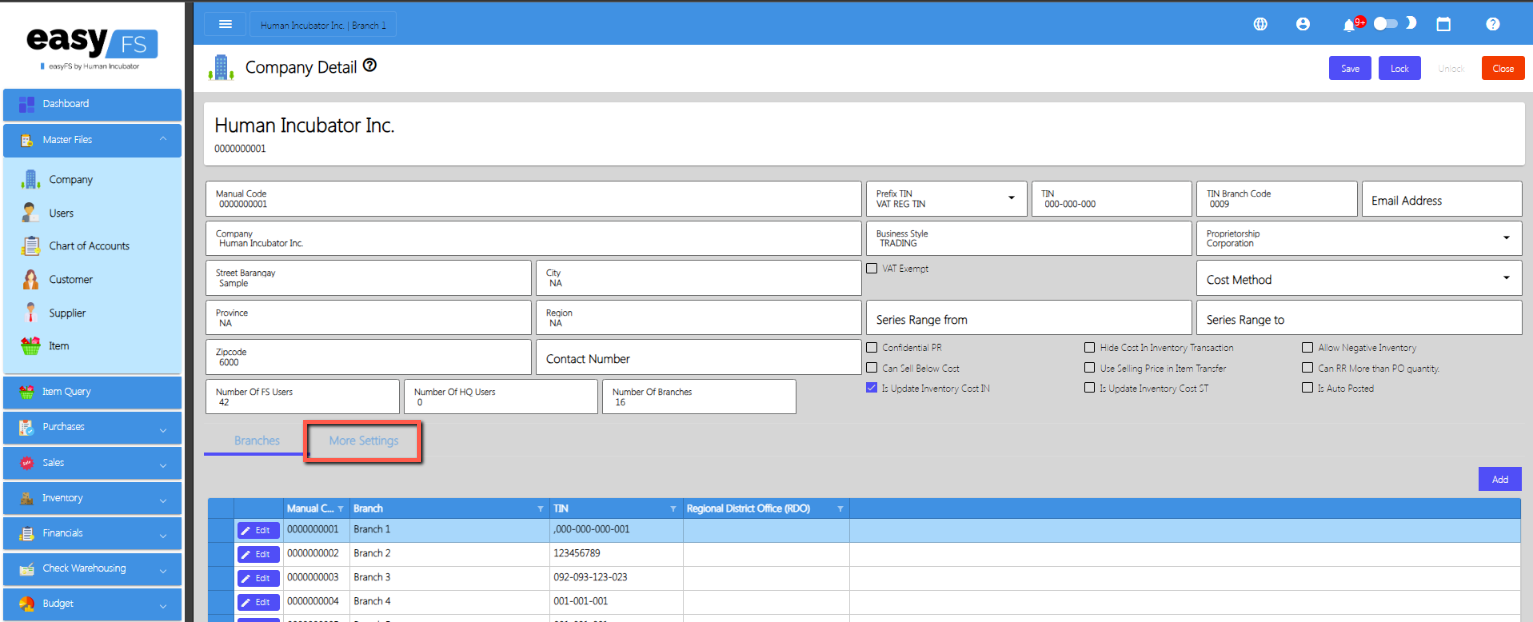
Task: Click the help icon beside Company Detail
Action: point(370,66)
